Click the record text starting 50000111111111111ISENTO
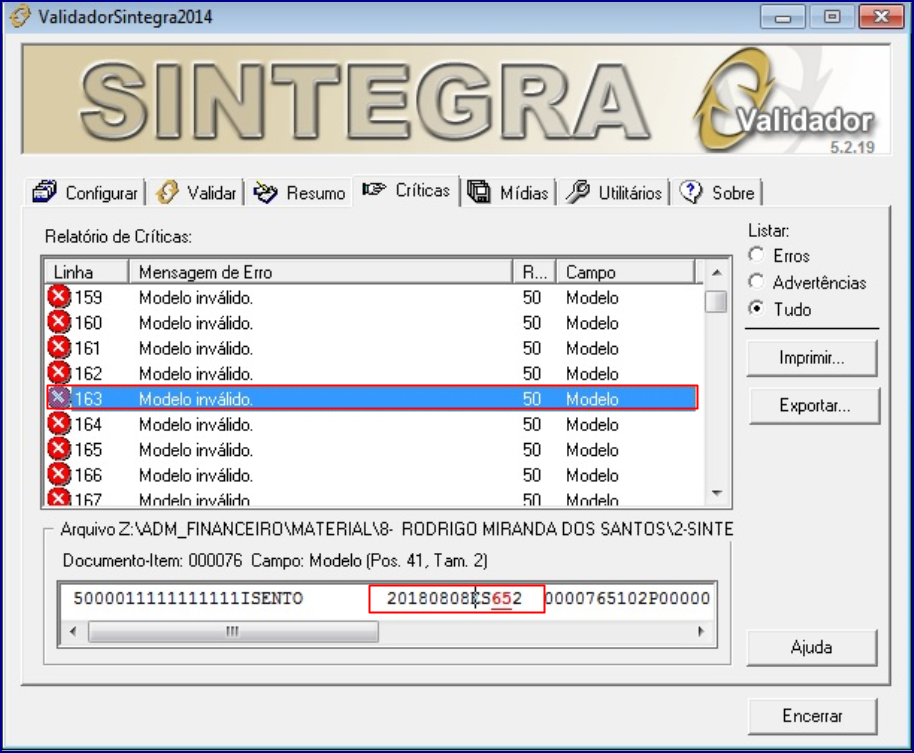Image resolution: width=914 pixels, height=753 pixels. [188, 599]
